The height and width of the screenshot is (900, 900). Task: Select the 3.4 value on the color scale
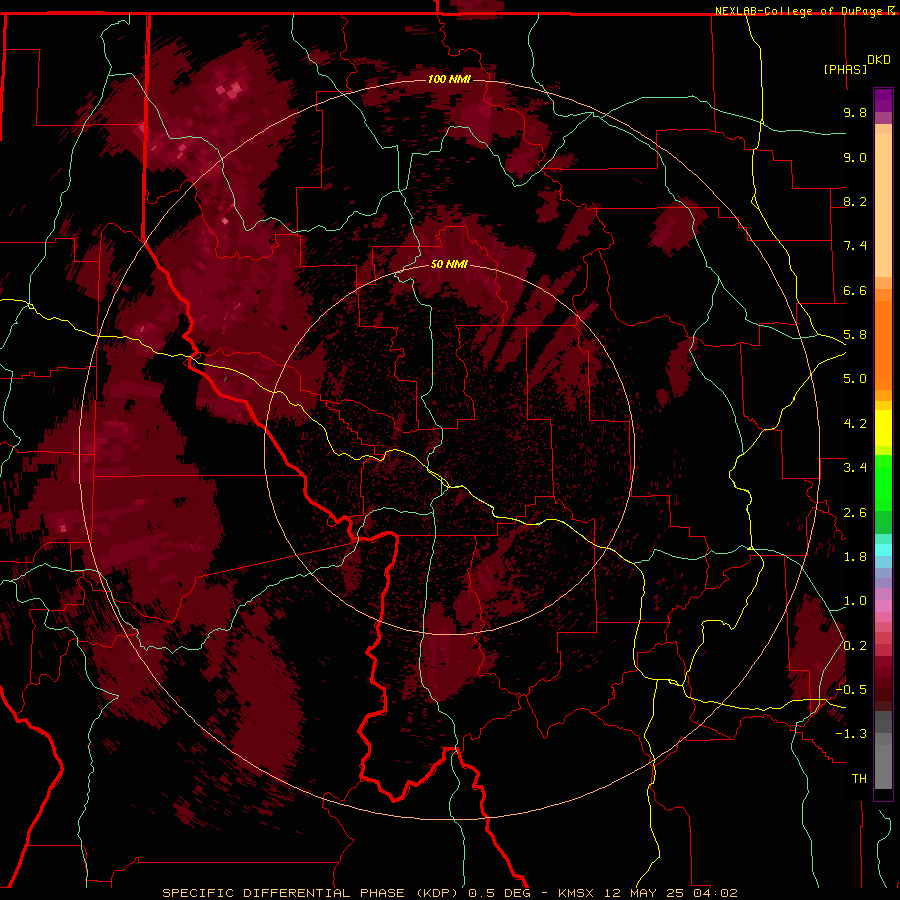tap(855, 468)
